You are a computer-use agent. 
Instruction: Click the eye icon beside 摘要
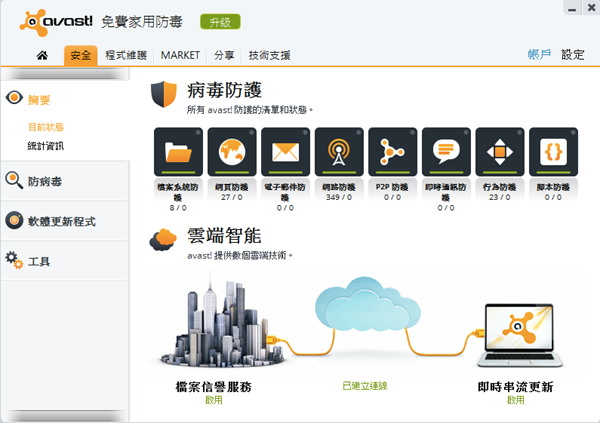(x=14, y=98)
